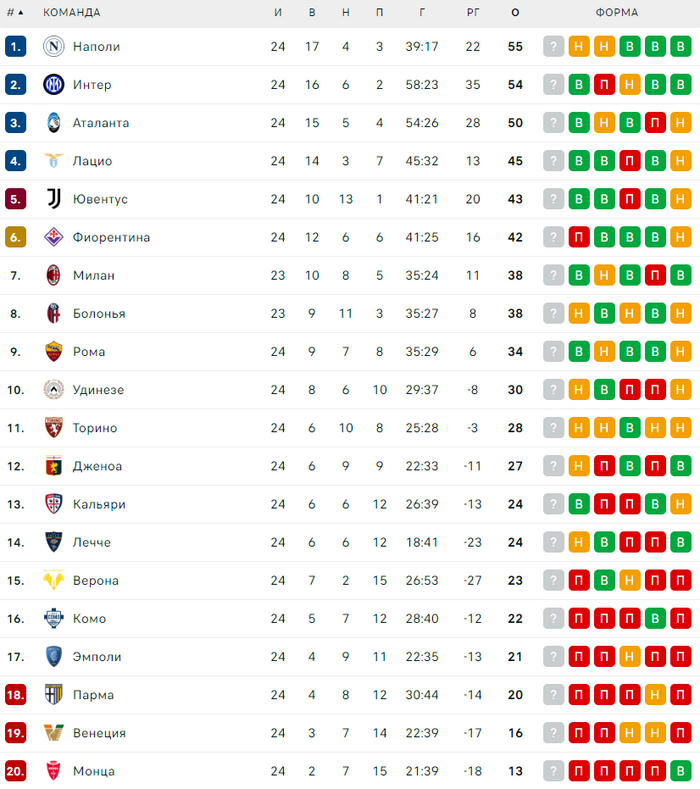Click the Inter club crest
This screenshot has width=700, height=789.
pyautogui.click(x=53, y=85)
